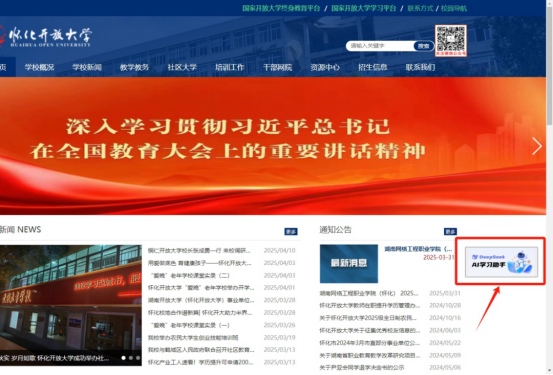The width and height of the screenshot is (553, 375).
Task: Open news 怀化开放大学"爱晚"老年学校举办开学
Action: pyautogui.click(x=201, y=288)
